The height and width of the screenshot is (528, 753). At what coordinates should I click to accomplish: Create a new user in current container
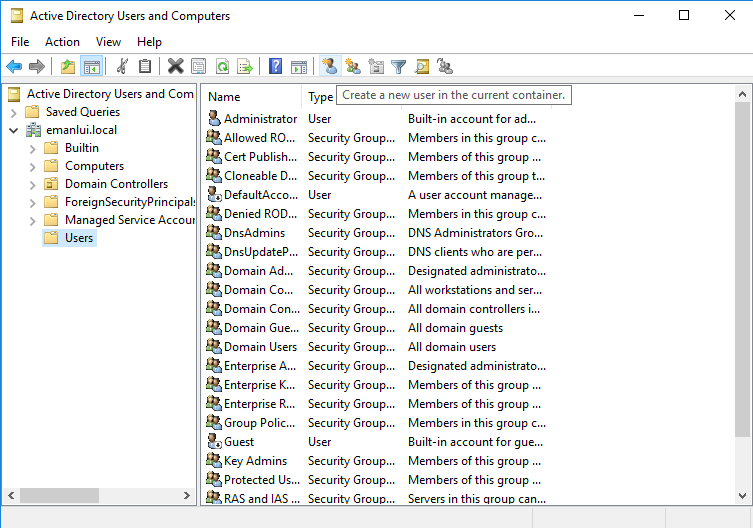329,67
